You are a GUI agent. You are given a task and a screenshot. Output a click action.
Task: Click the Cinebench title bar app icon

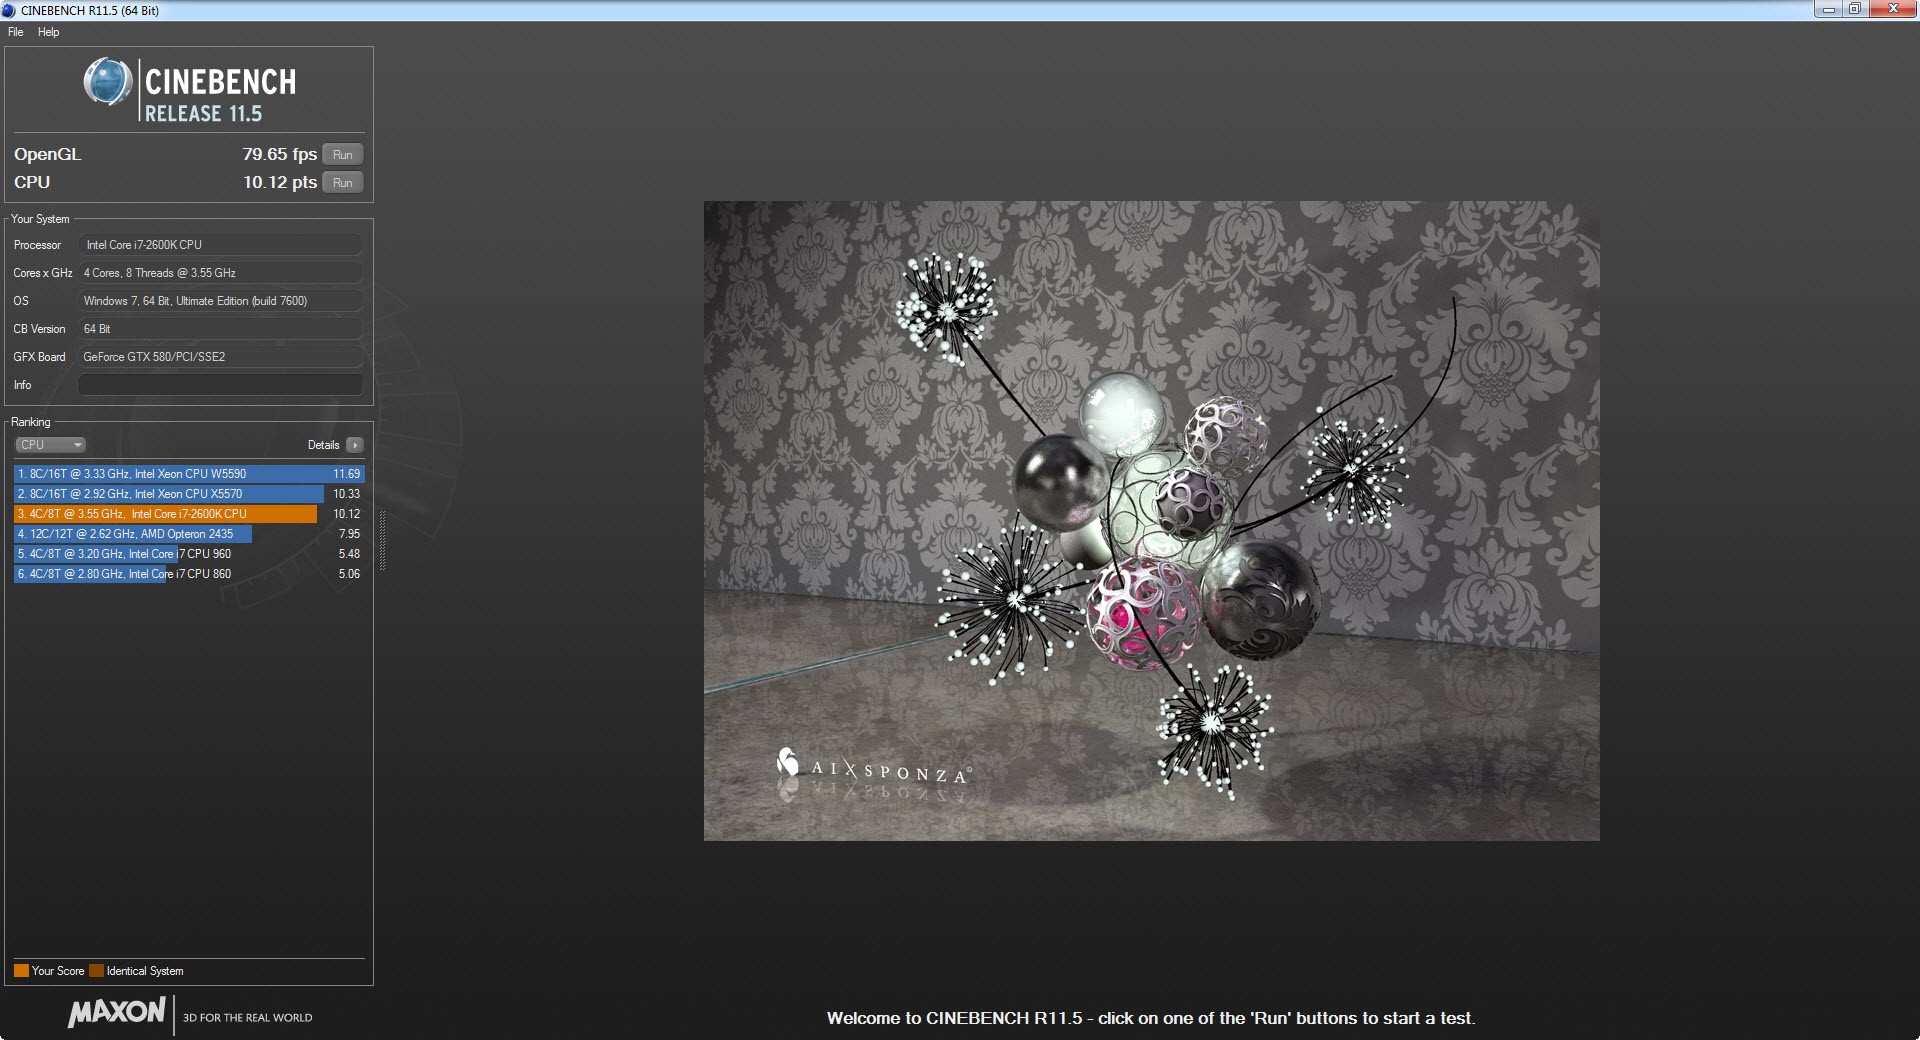9,10
